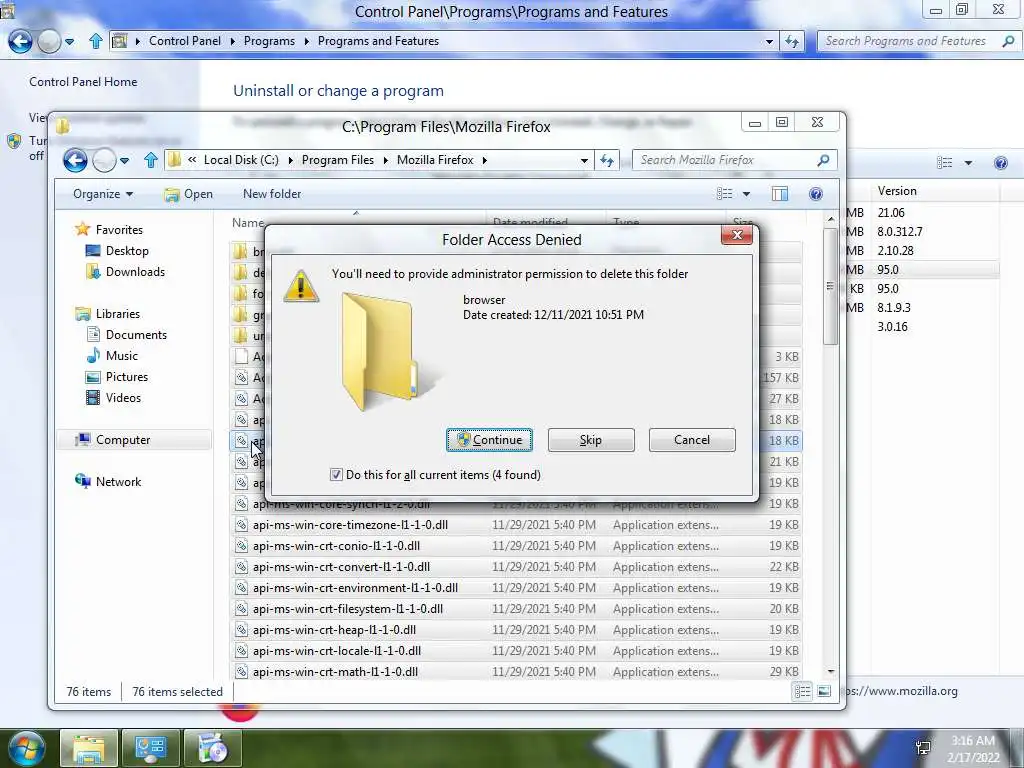This screenshot has width=1024, height=768.
Task: Uncheck 'Do this for all current items'
Action: 336,475
